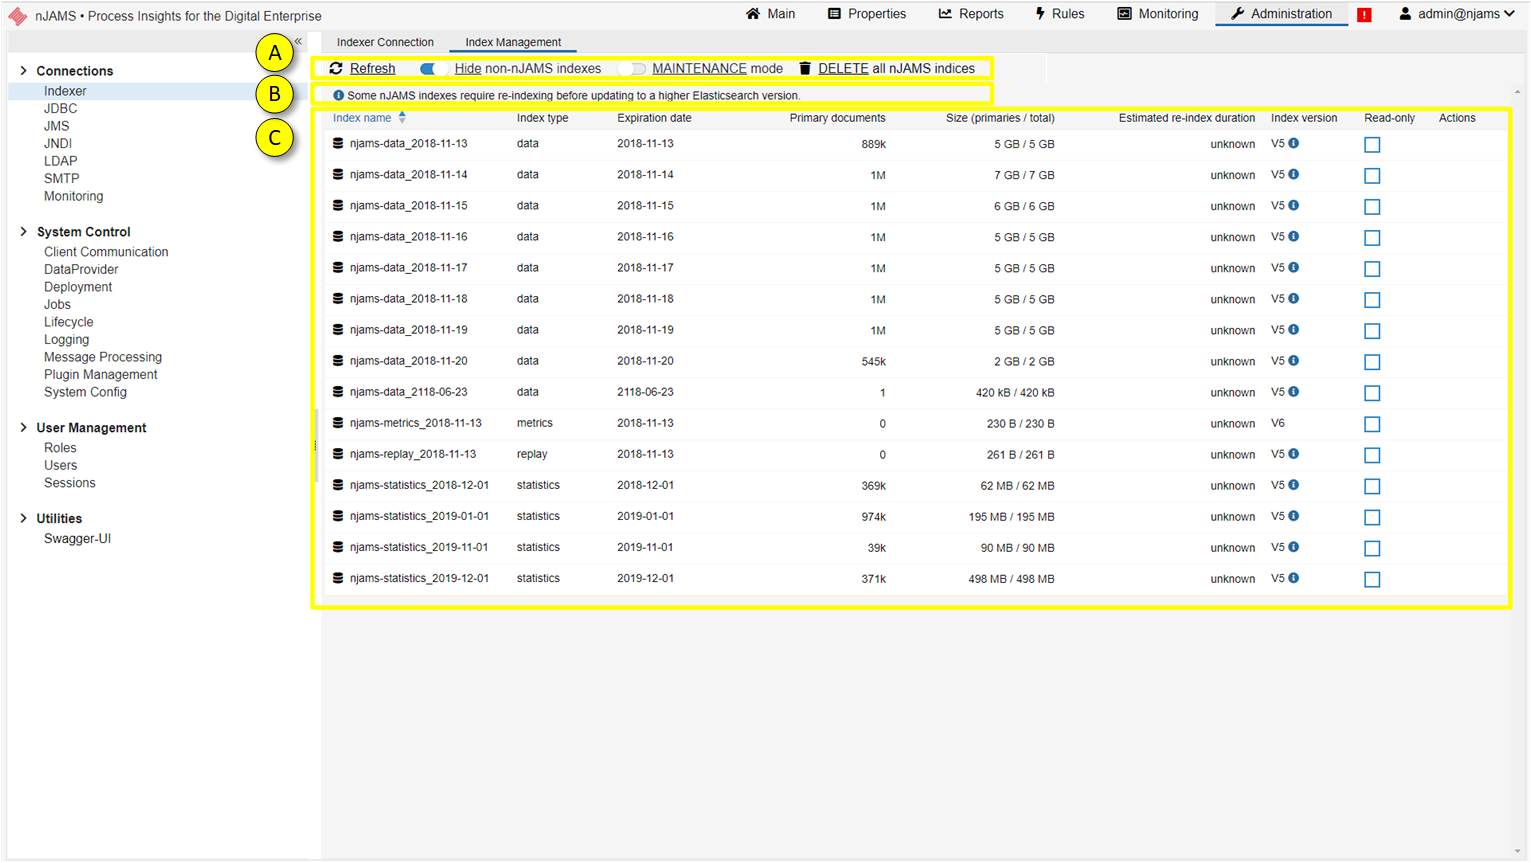
Task: Open Plugin Management in System Control
Action: point(100,374)
